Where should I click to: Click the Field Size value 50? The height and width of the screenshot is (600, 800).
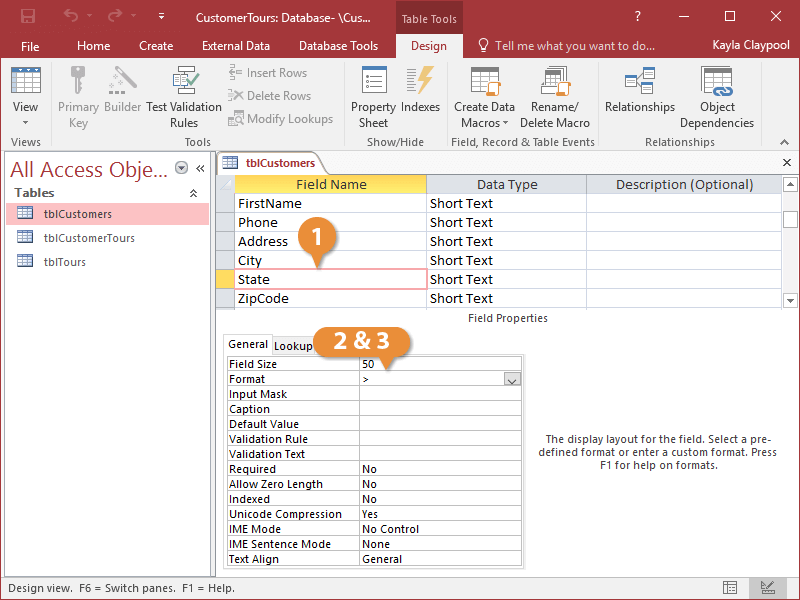pyautogui.click(x=440, y=364)
